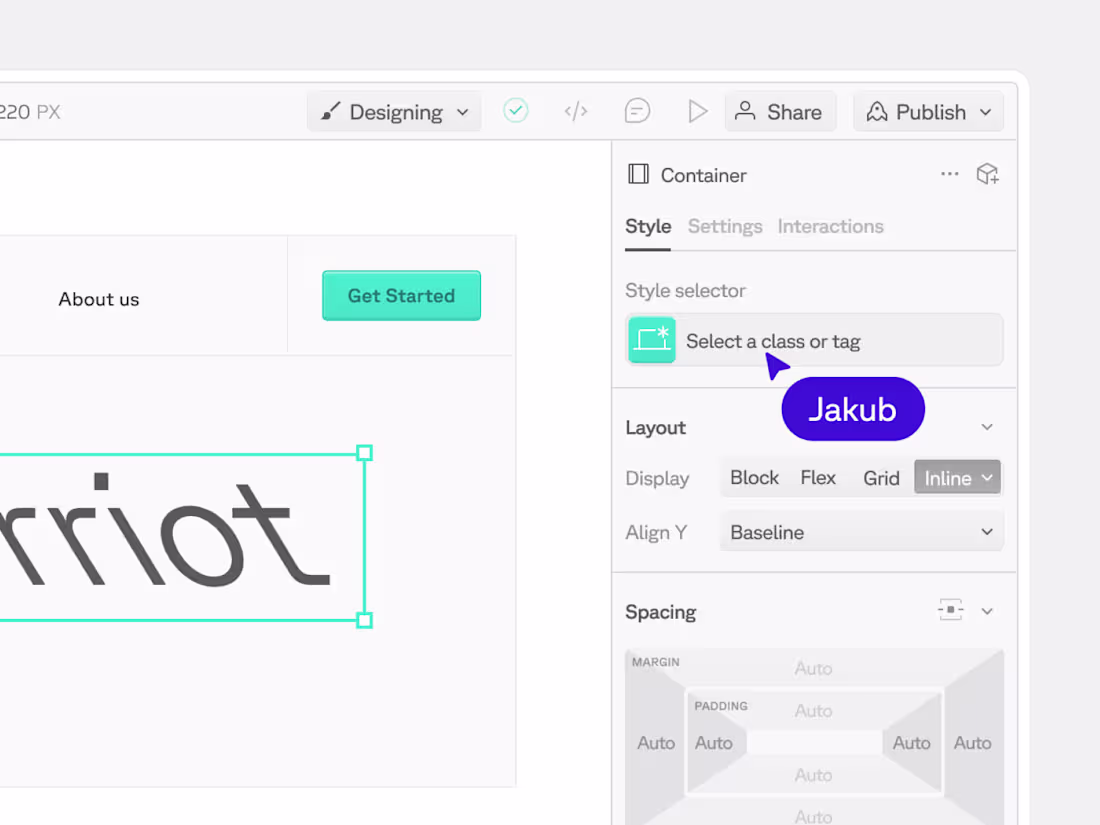Viewport: 1100px width, 825px height.
Task: Set display to Flex
Action: click(818, 478)
